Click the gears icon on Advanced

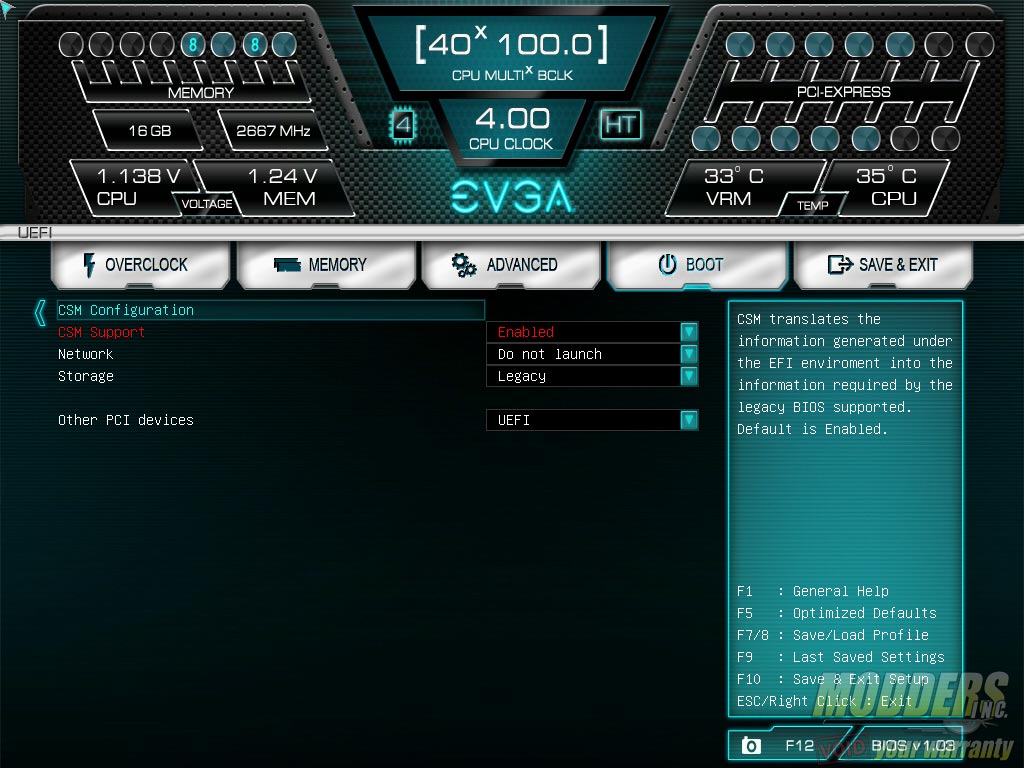pos(464,265)
